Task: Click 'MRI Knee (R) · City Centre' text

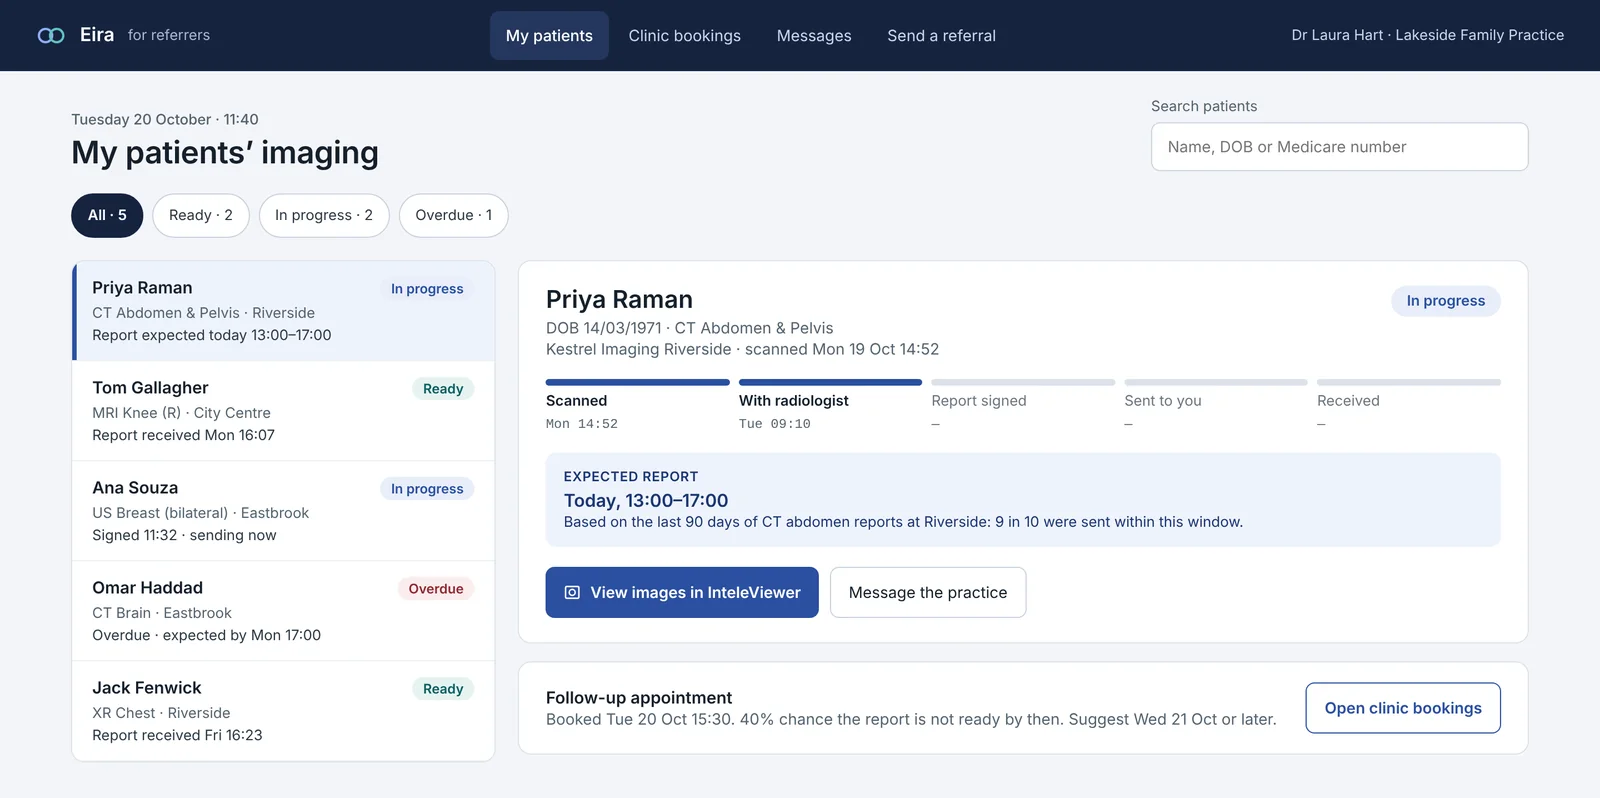Action: 181,413
